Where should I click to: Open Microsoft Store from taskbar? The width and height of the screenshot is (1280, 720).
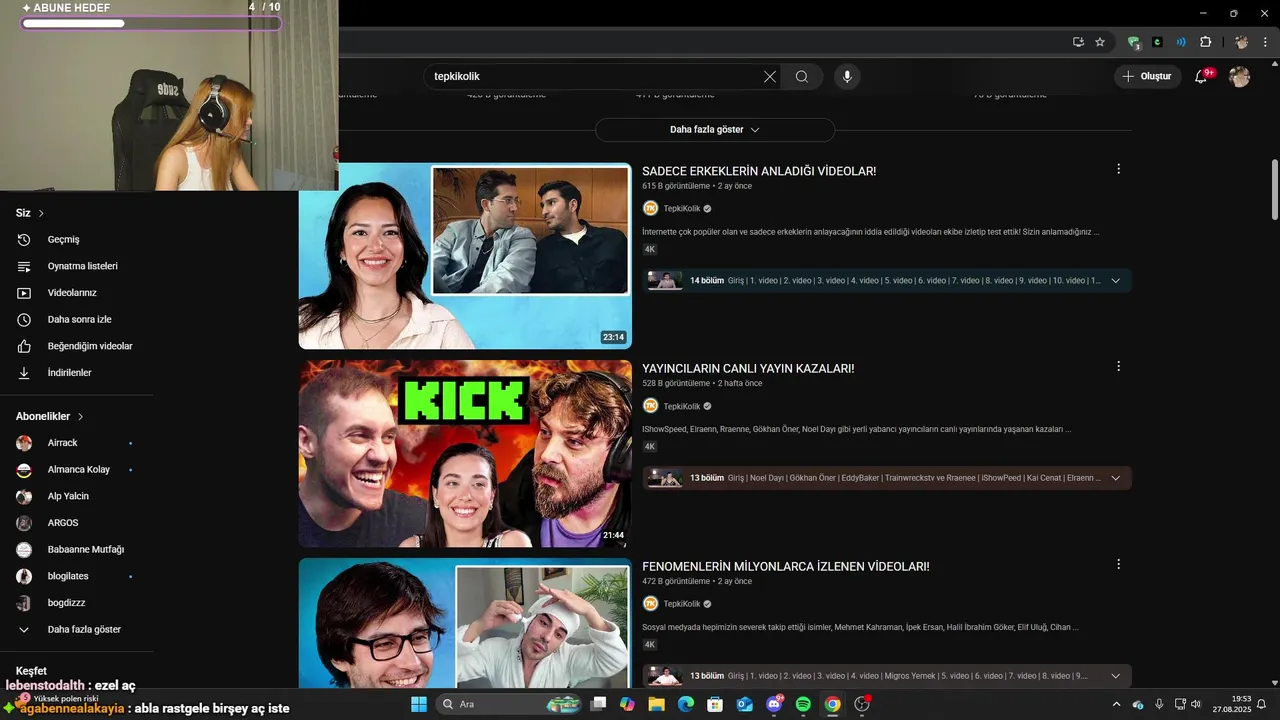pyautogui.click(x=715, y=704)
